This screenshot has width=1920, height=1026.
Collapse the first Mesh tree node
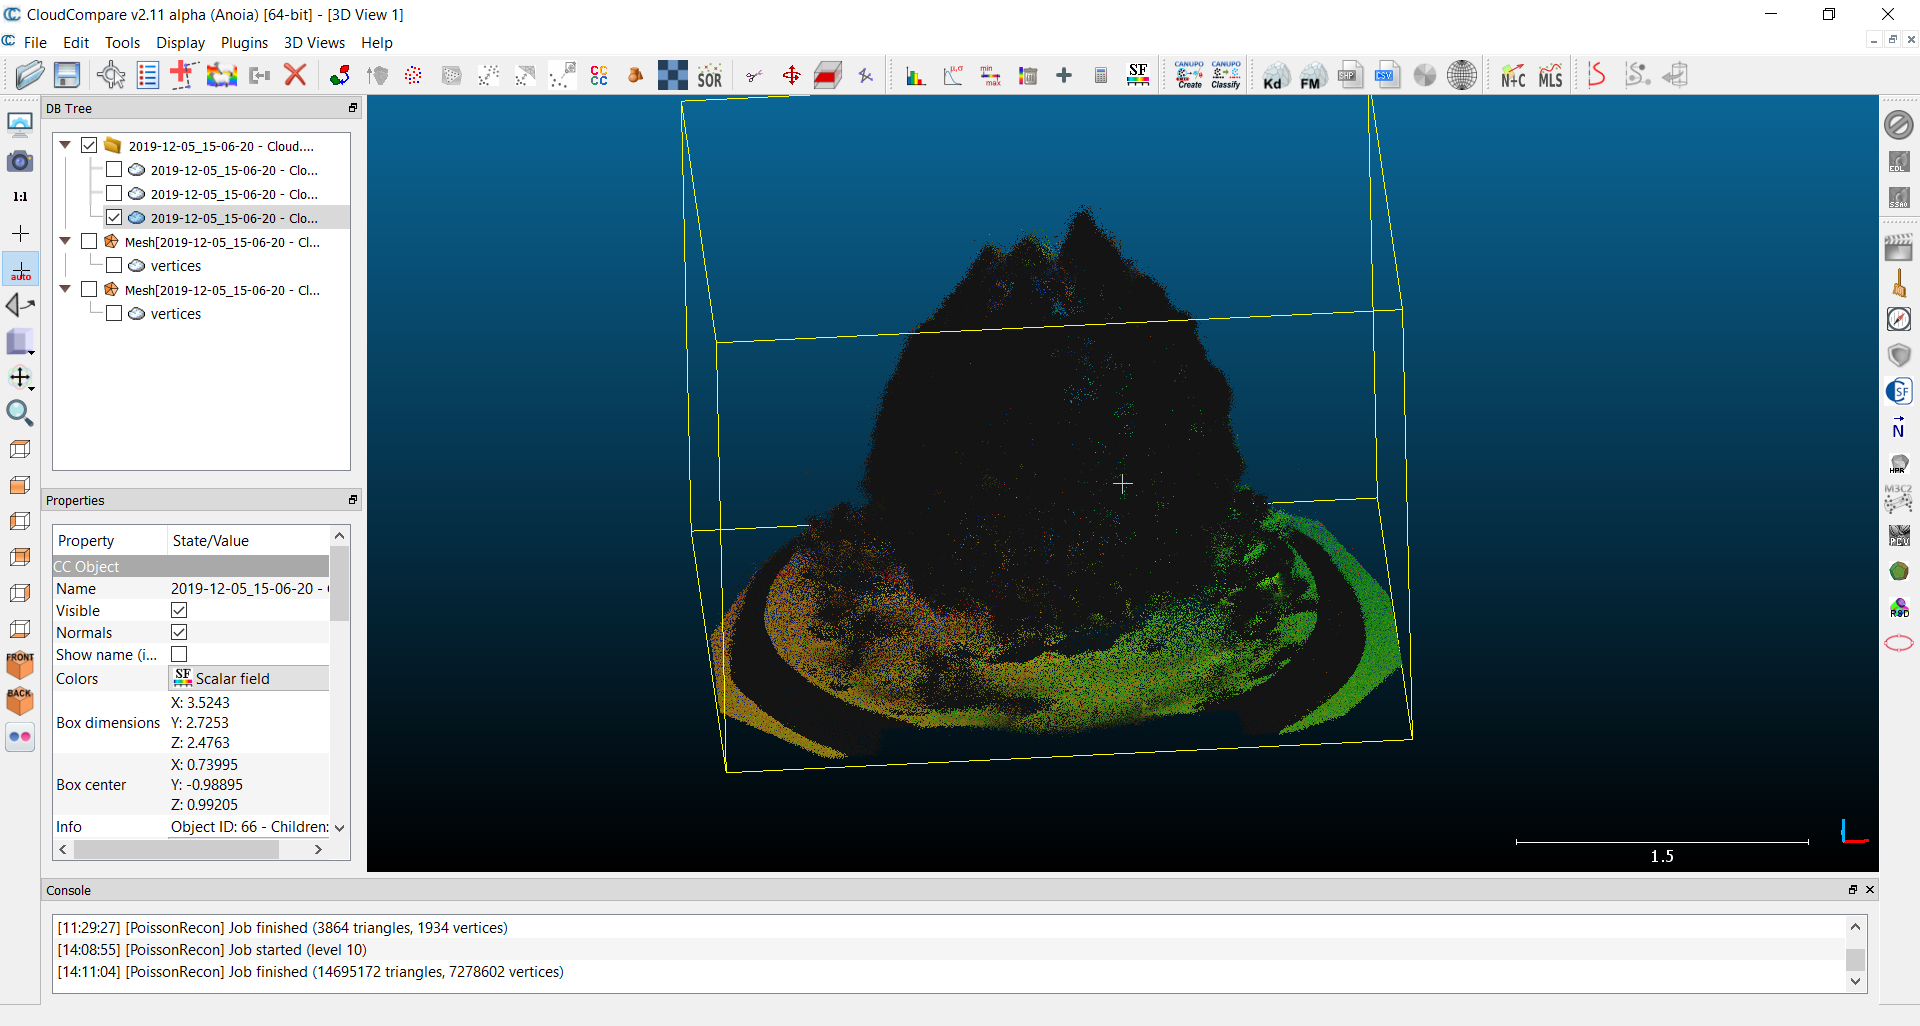click(x=65, y=241)
